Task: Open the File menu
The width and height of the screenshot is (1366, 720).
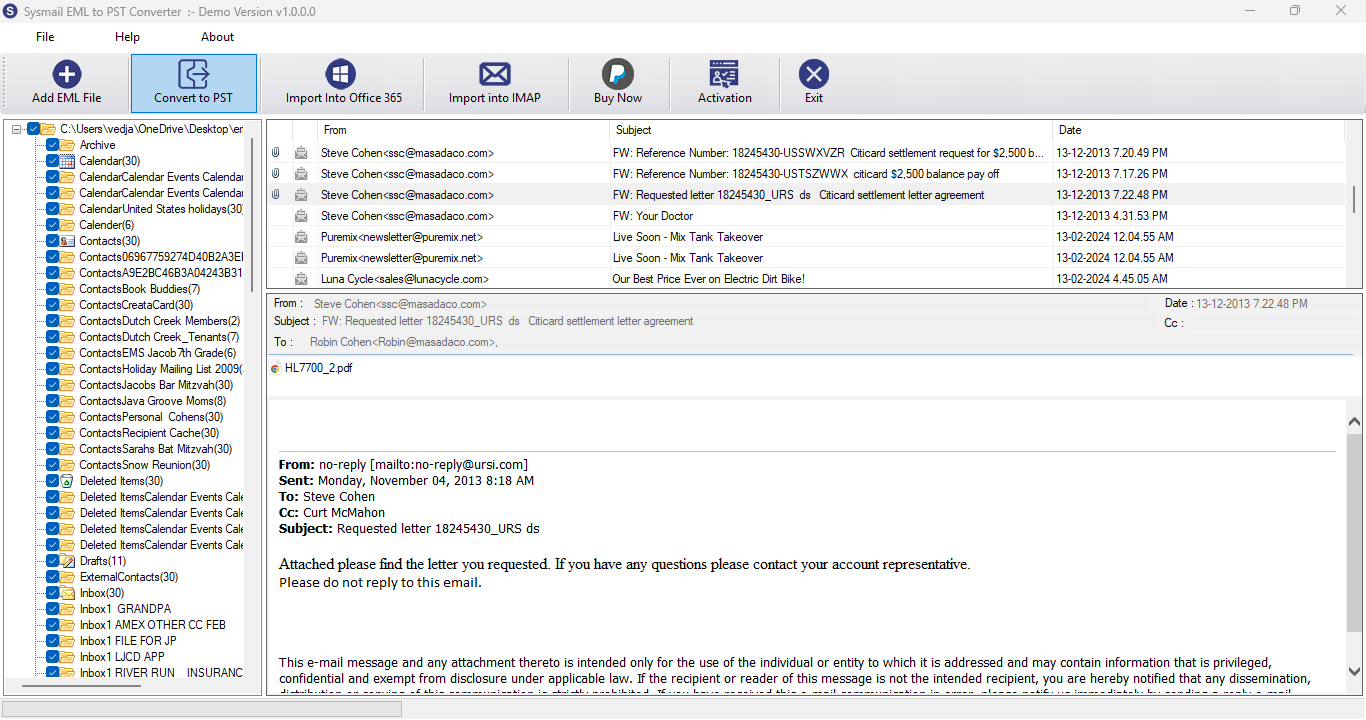Action: [45, 37]
